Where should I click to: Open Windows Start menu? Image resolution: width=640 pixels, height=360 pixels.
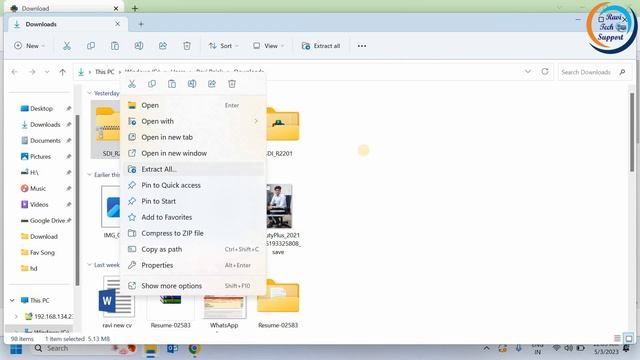point(16,349)
